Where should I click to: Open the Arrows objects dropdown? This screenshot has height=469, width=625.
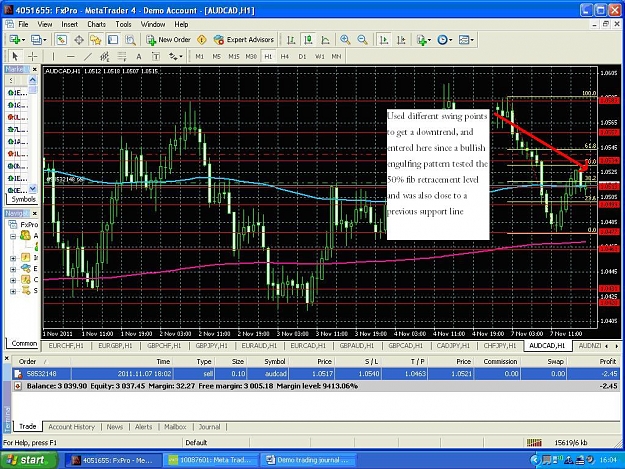[175, 57]
